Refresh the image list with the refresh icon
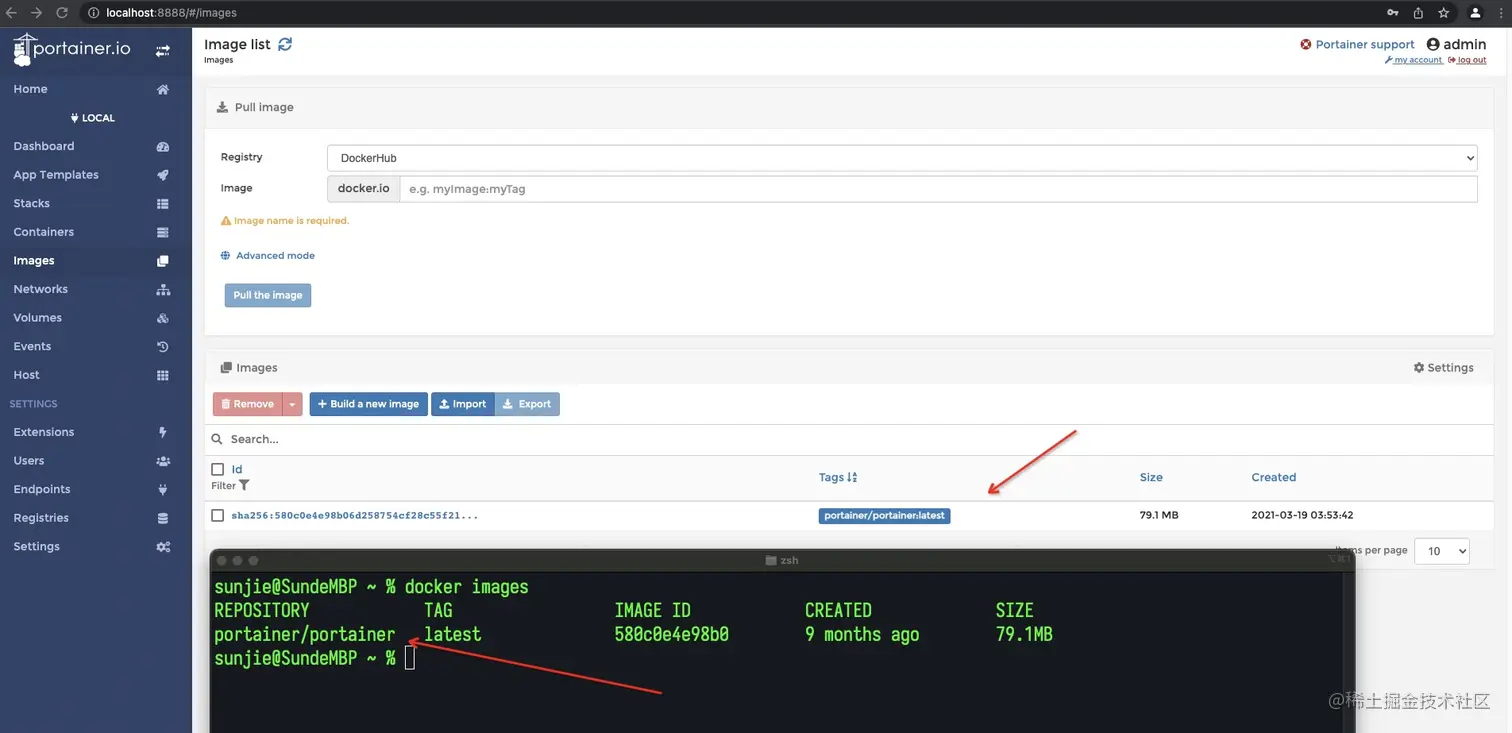Viewport: 1512px width, 733px height. click(285, 44)
